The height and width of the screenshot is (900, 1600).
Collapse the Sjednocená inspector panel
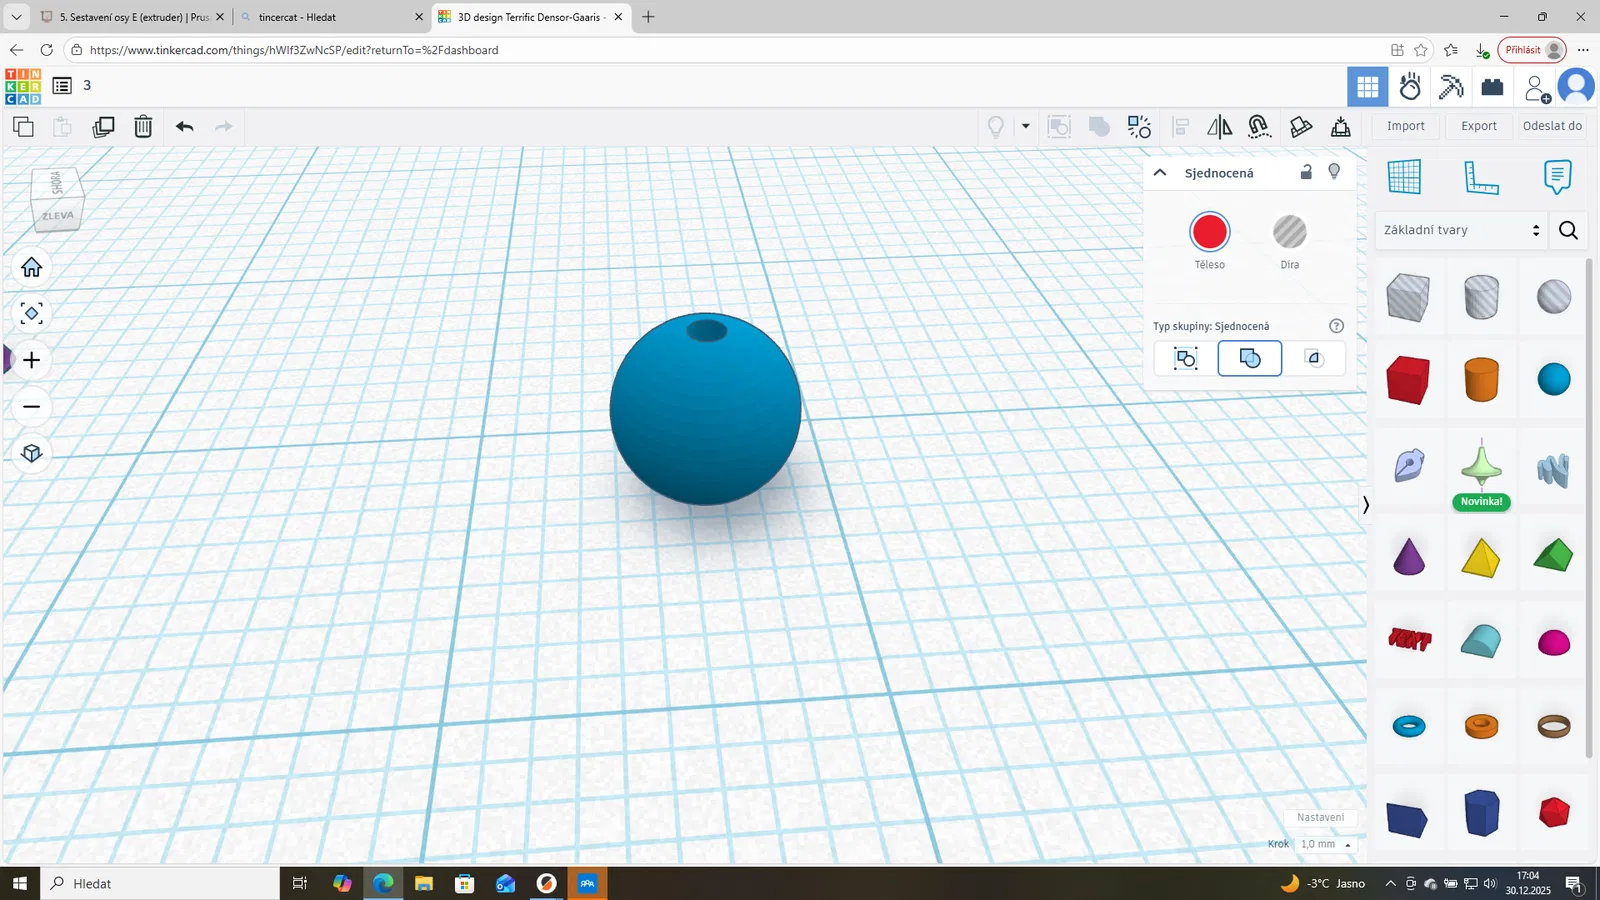(x=1160, y=173)
